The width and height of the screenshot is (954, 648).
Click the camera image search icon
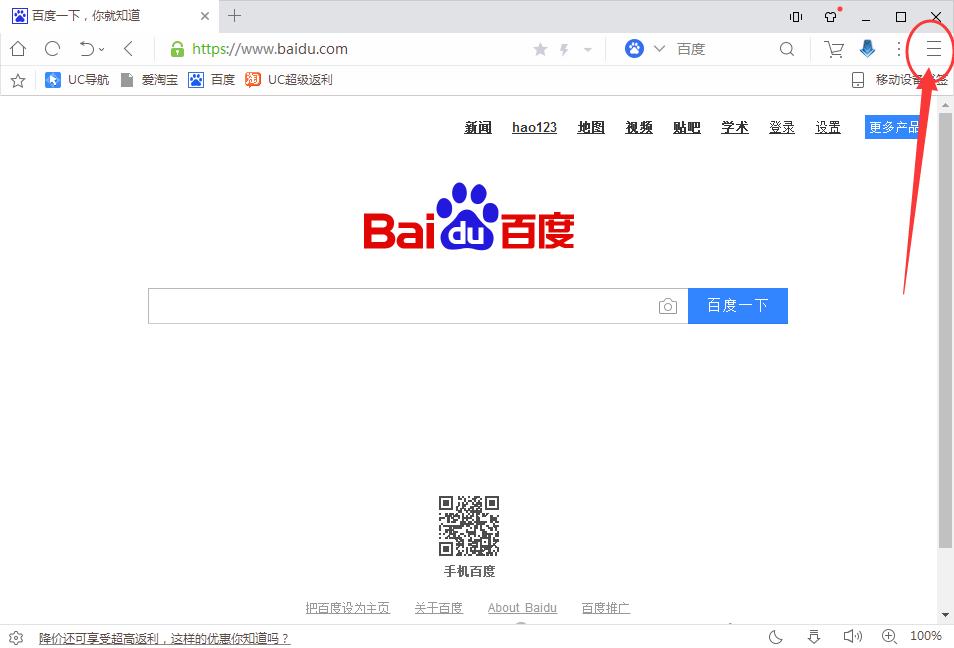667,306
